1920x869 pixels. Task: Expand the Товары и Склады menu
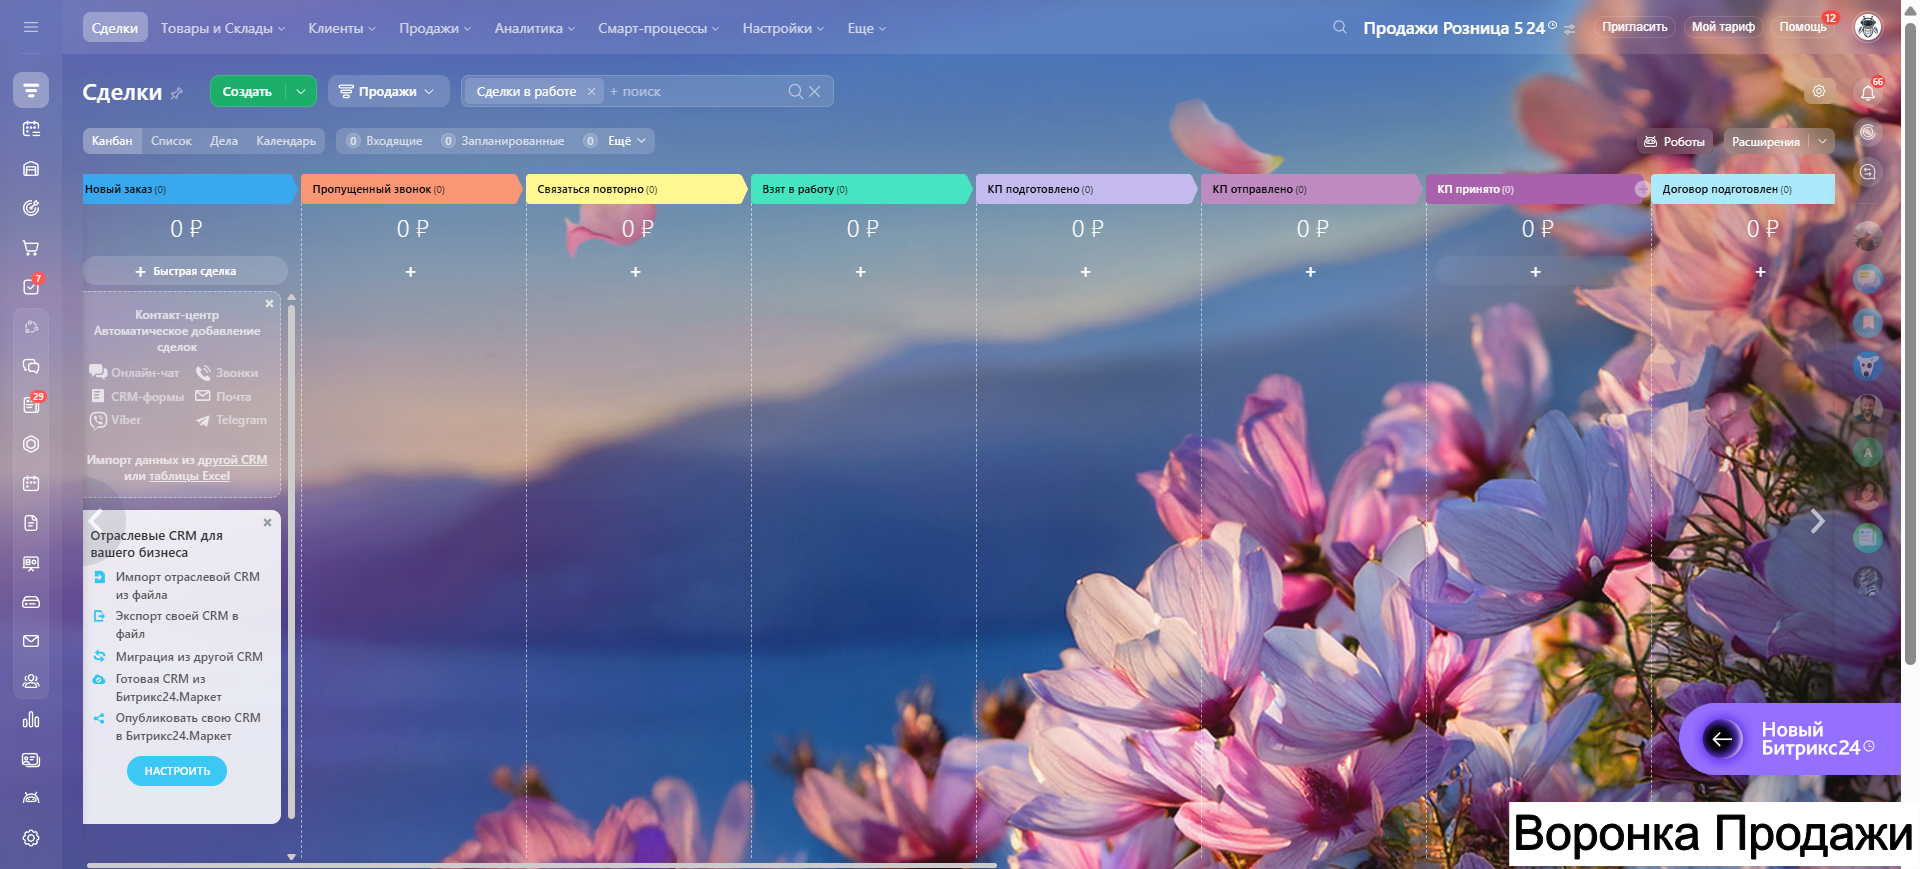(223, 28)
